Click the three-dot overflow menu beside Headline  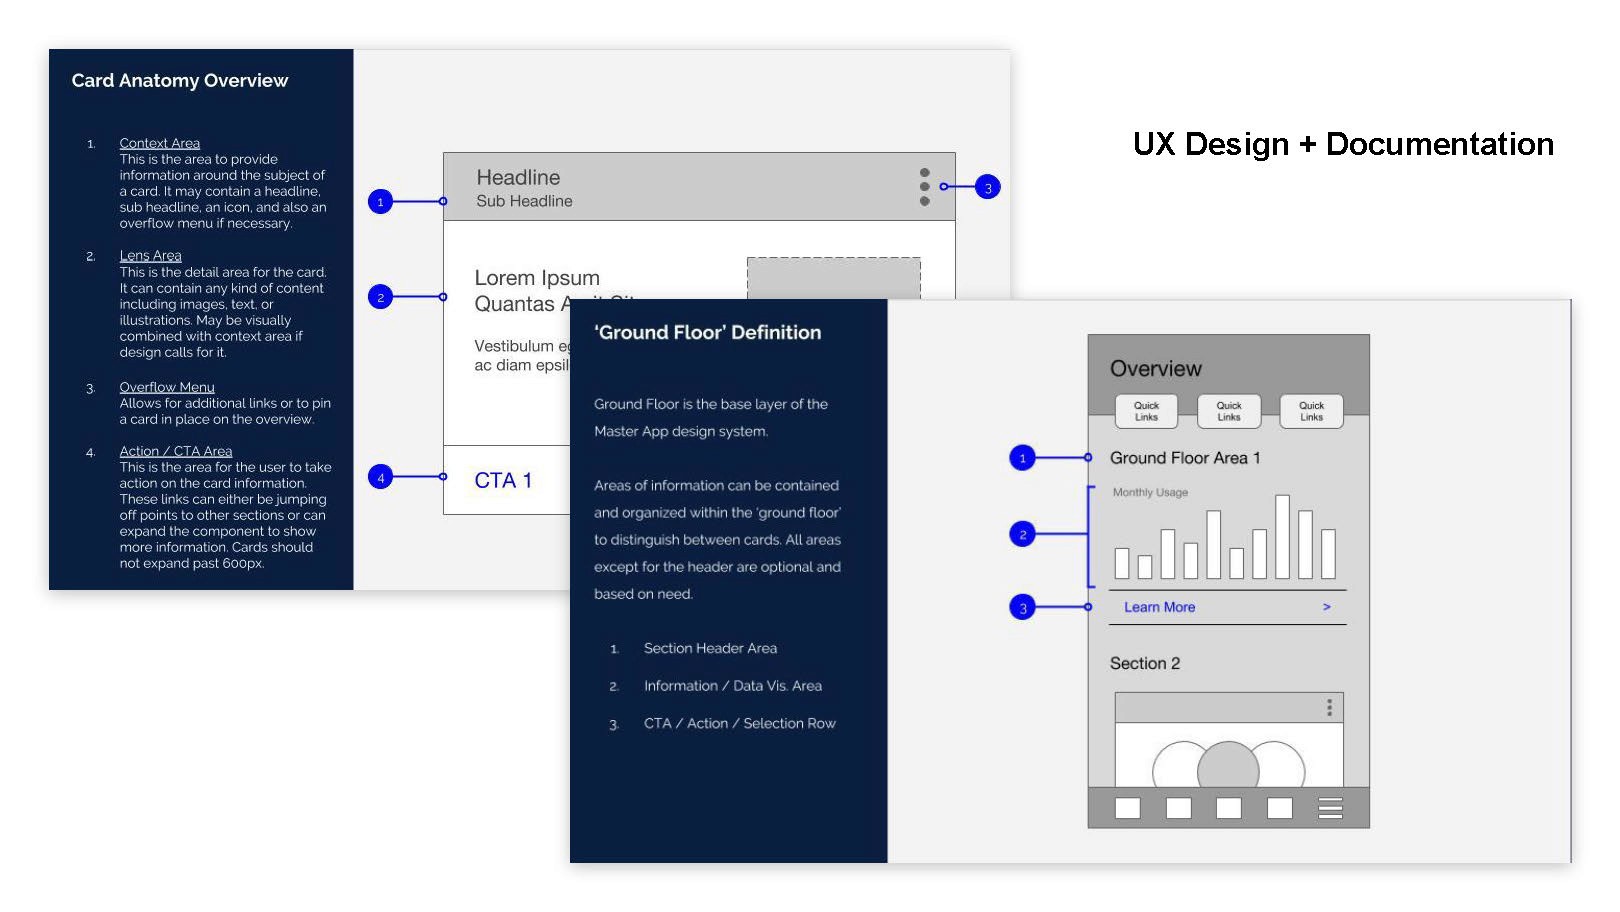point(924,187)
